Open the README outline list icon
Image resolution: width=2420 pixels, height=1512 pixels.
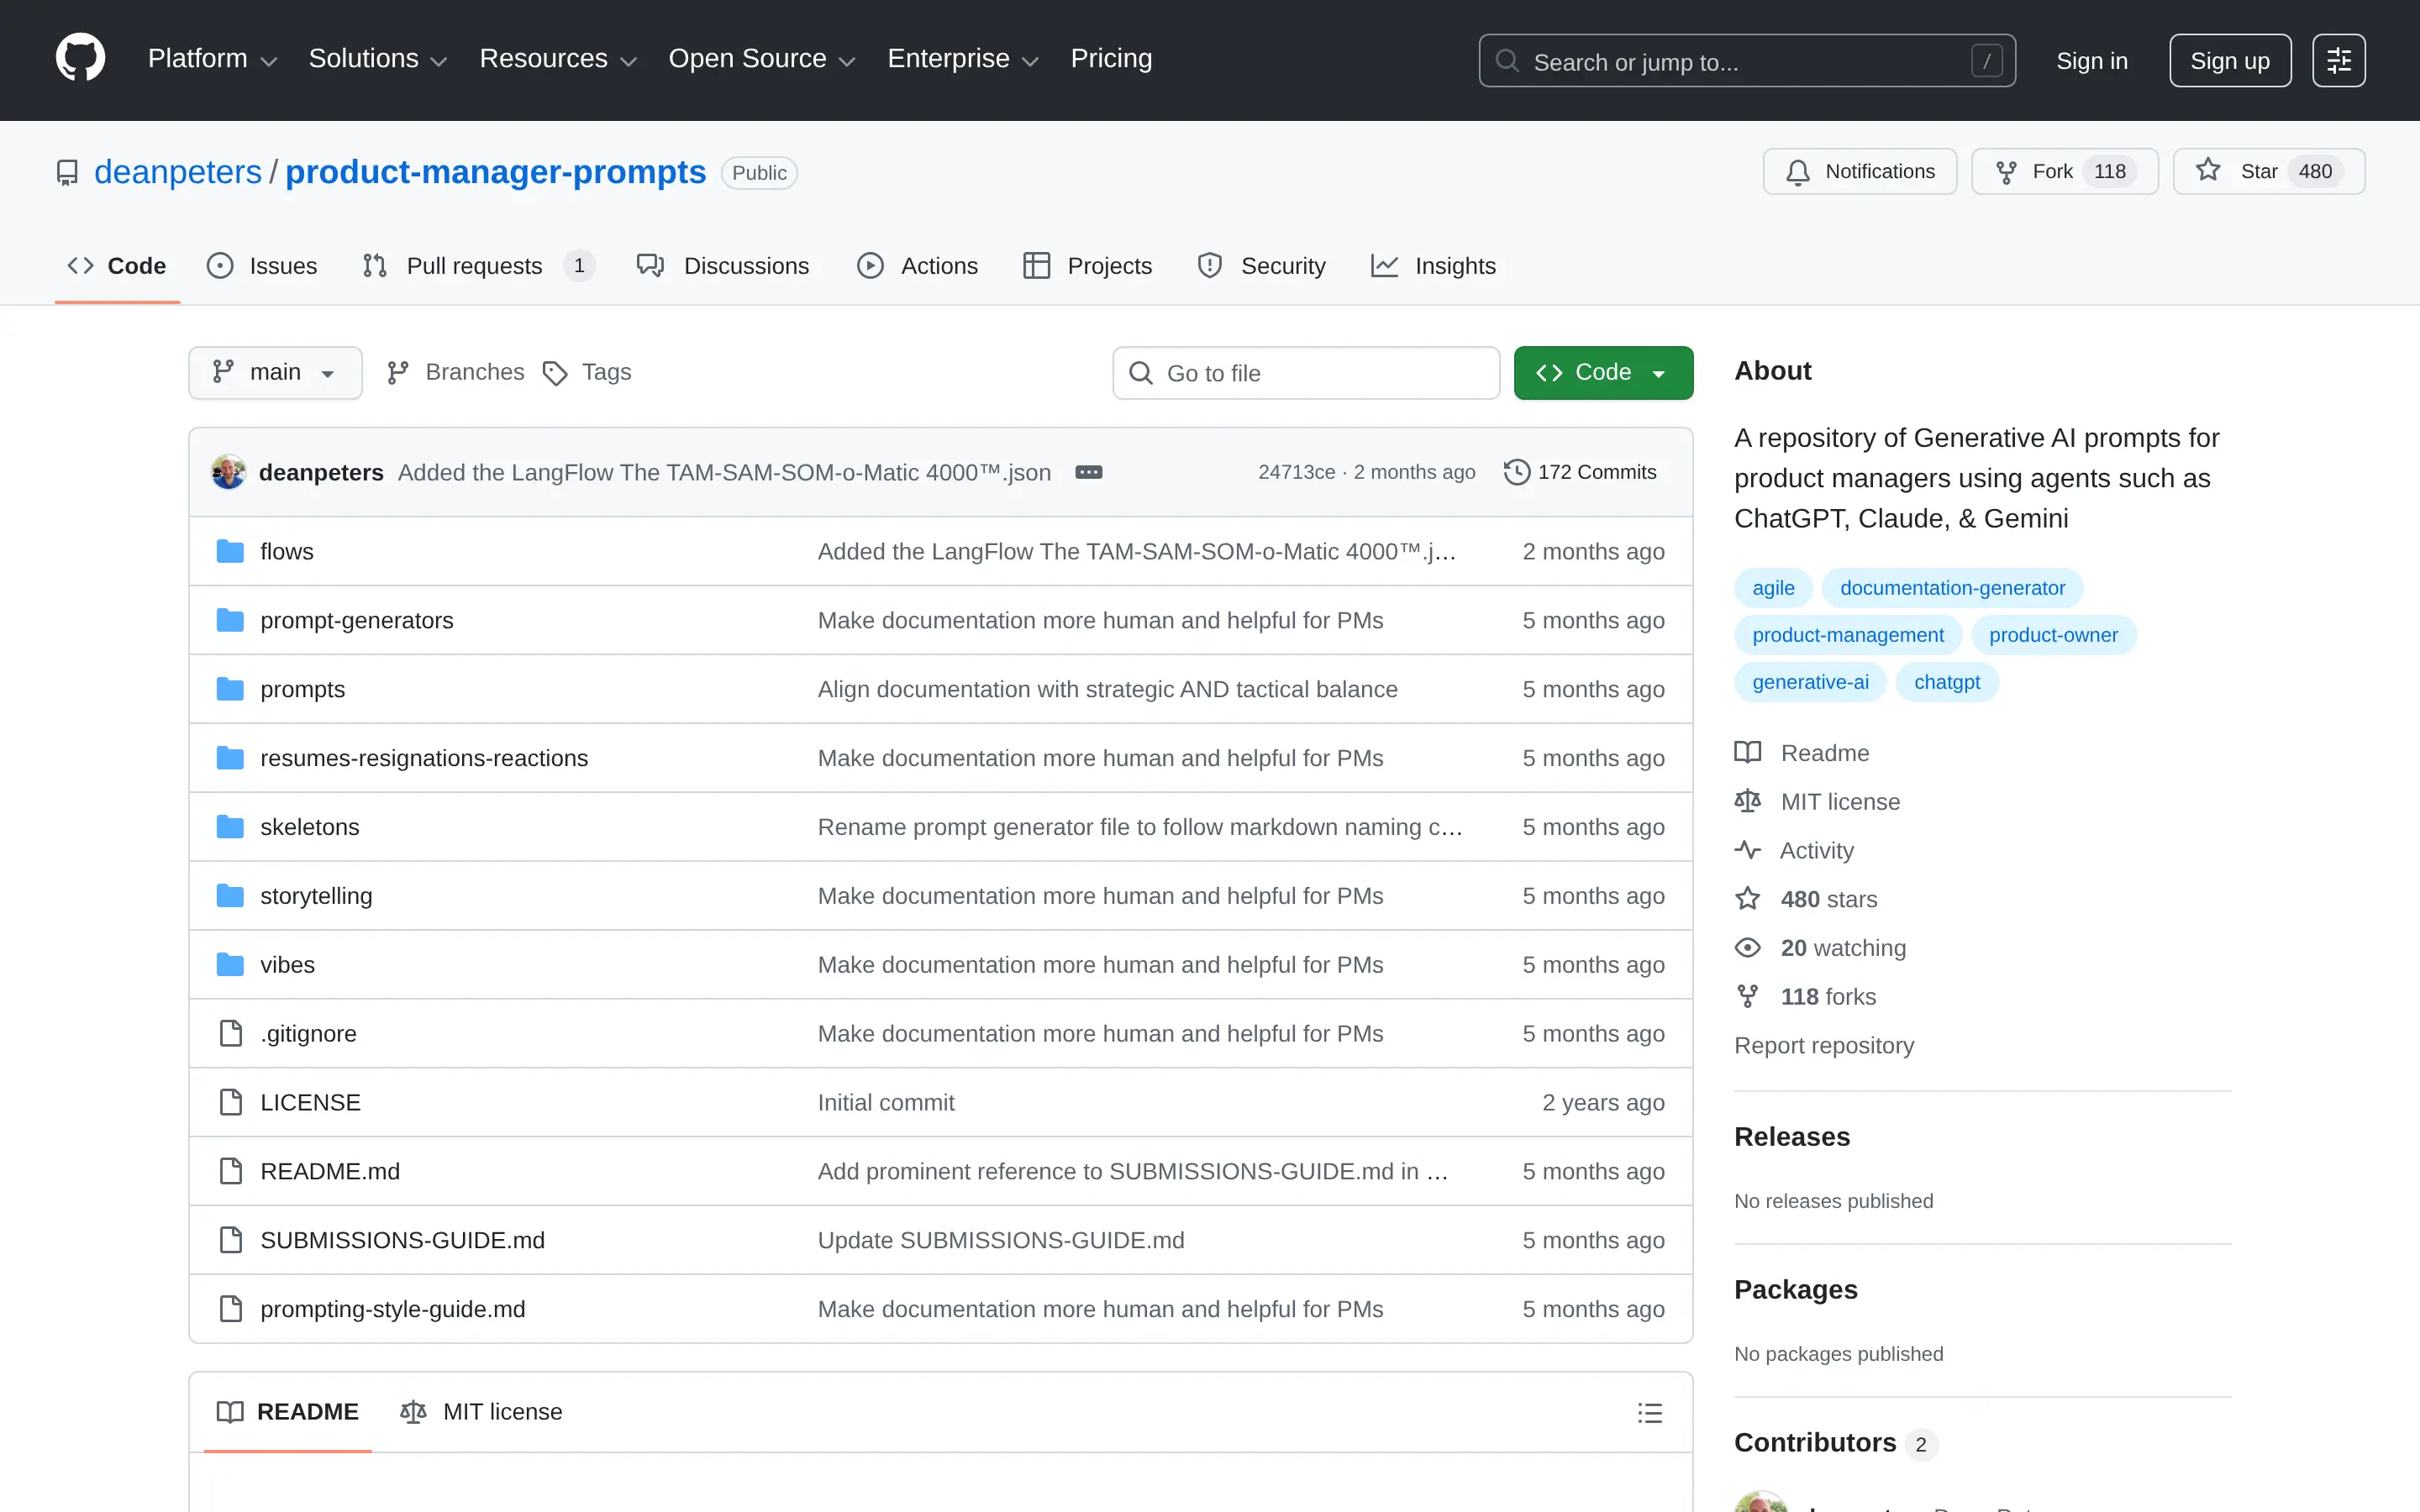click(x=1650, y=1412)
